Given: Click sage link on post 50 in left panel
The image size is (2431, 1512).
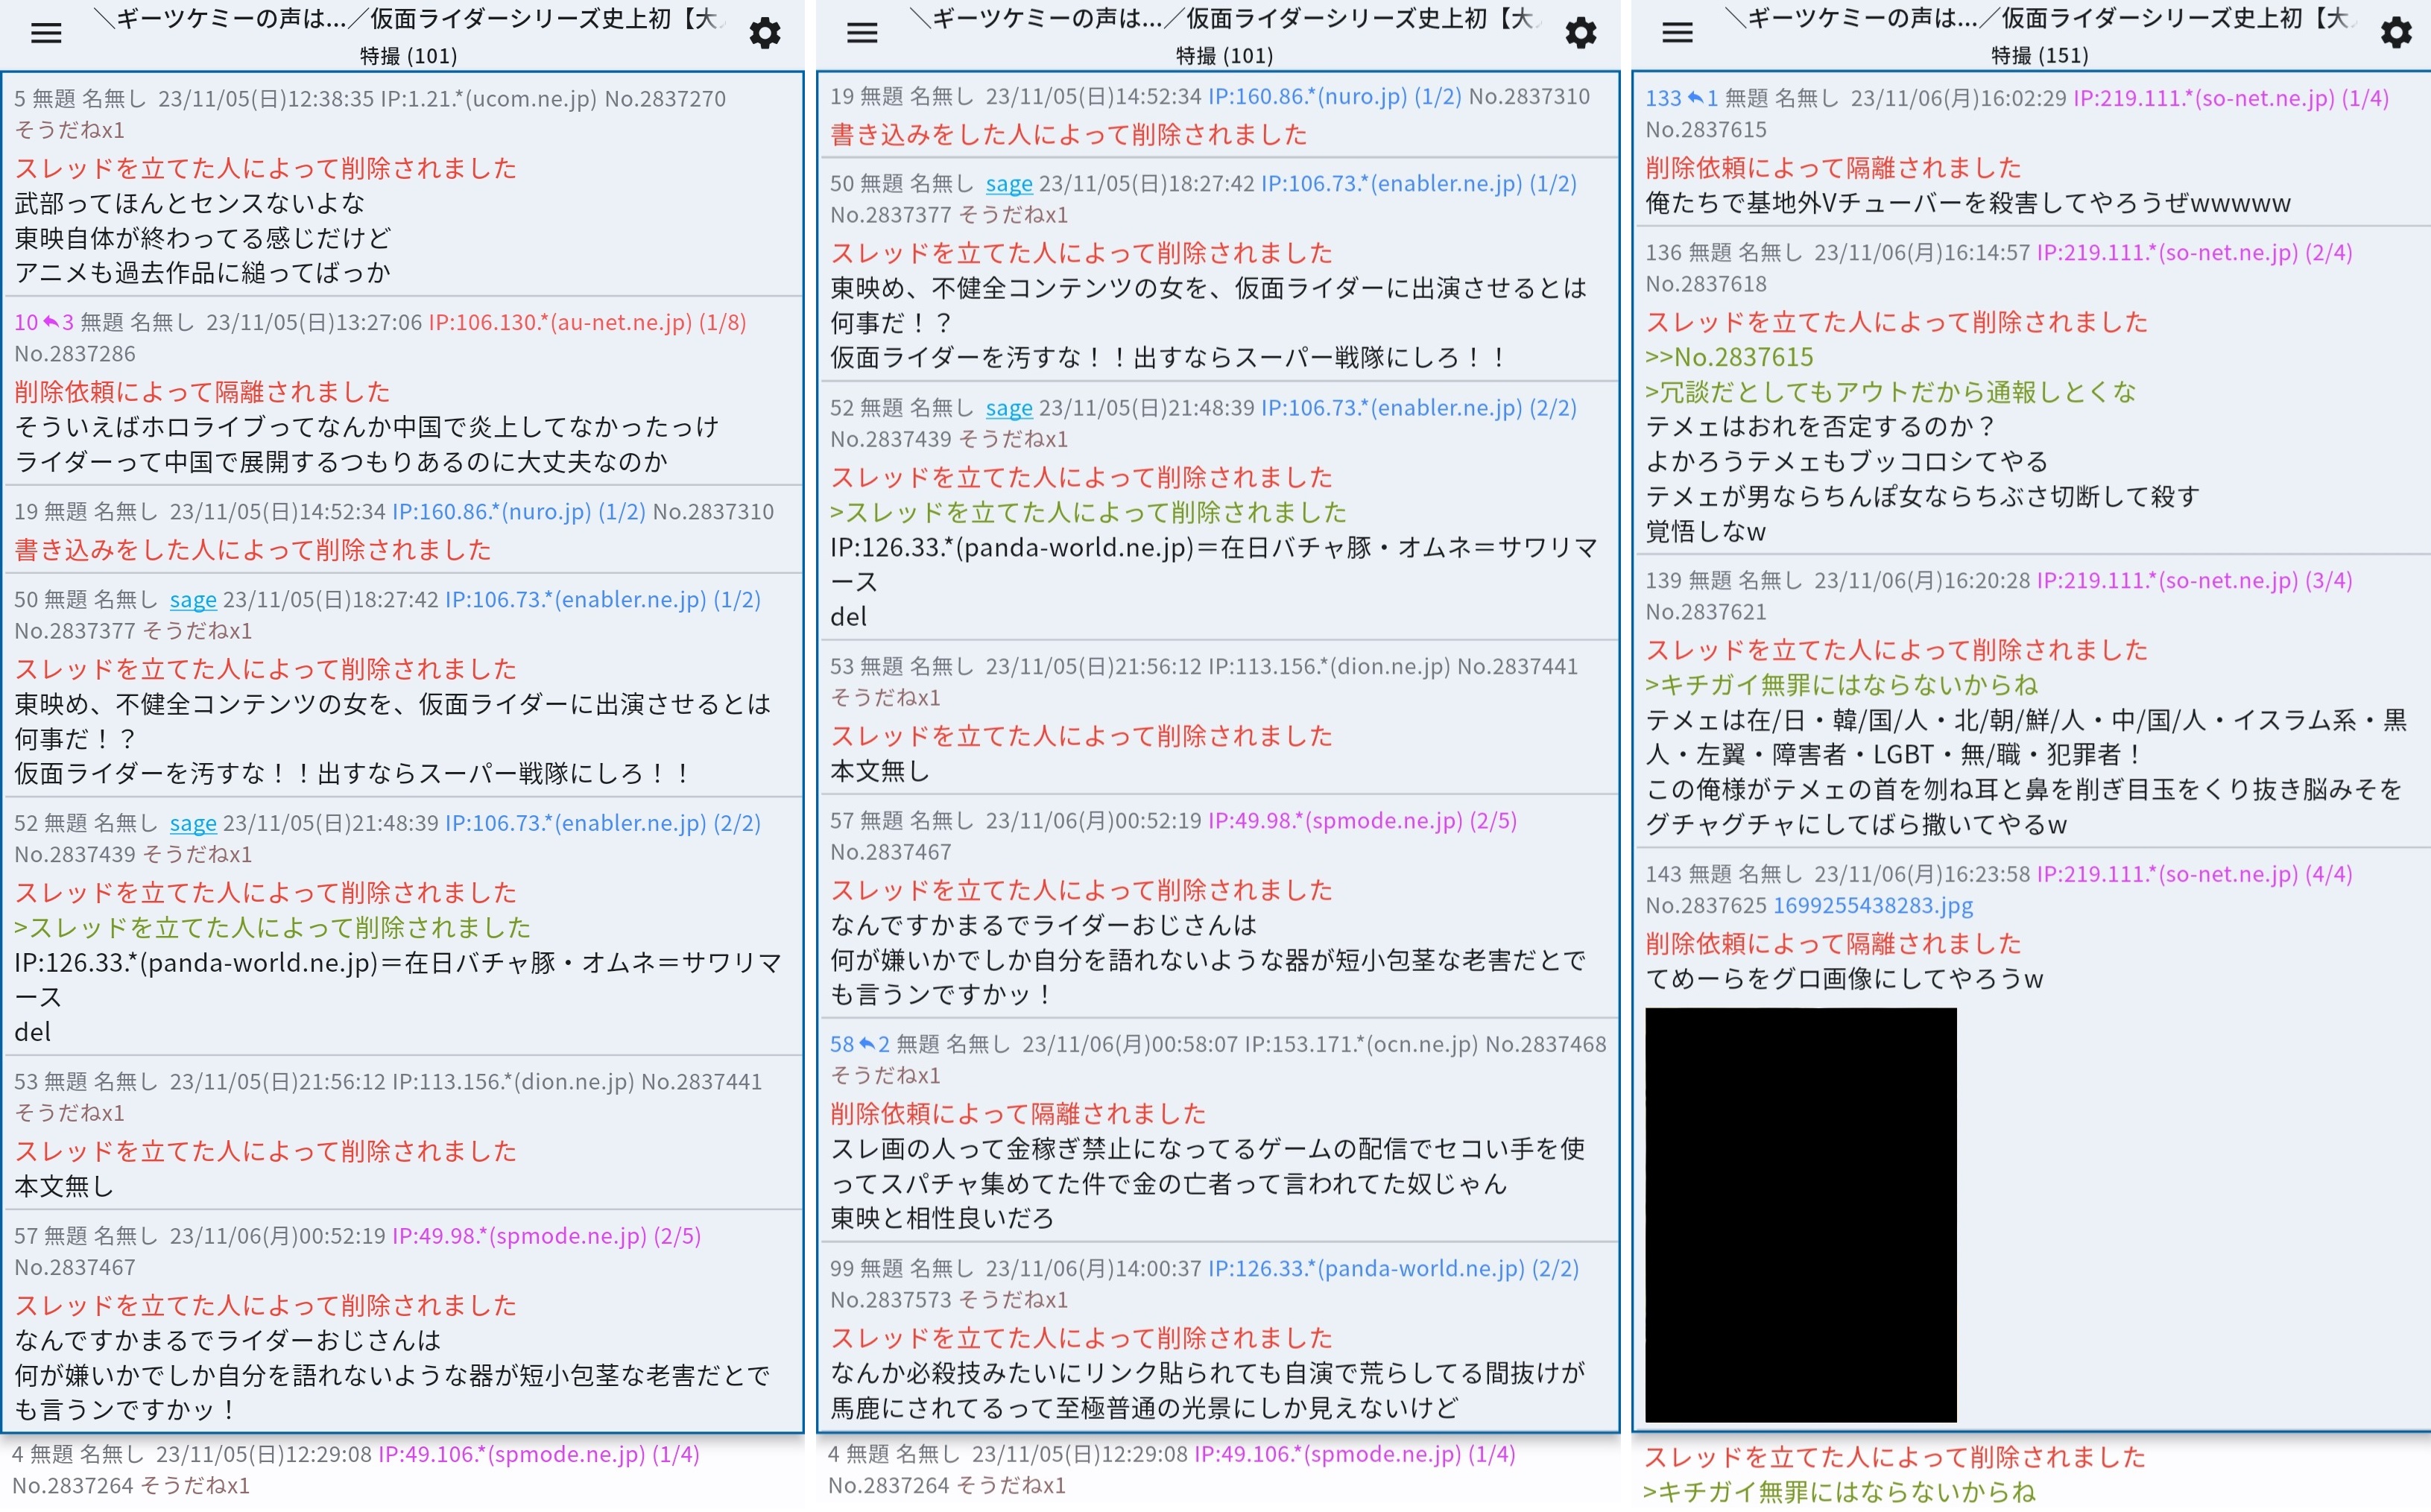Looking at the screenshot, I should (193, 600).
